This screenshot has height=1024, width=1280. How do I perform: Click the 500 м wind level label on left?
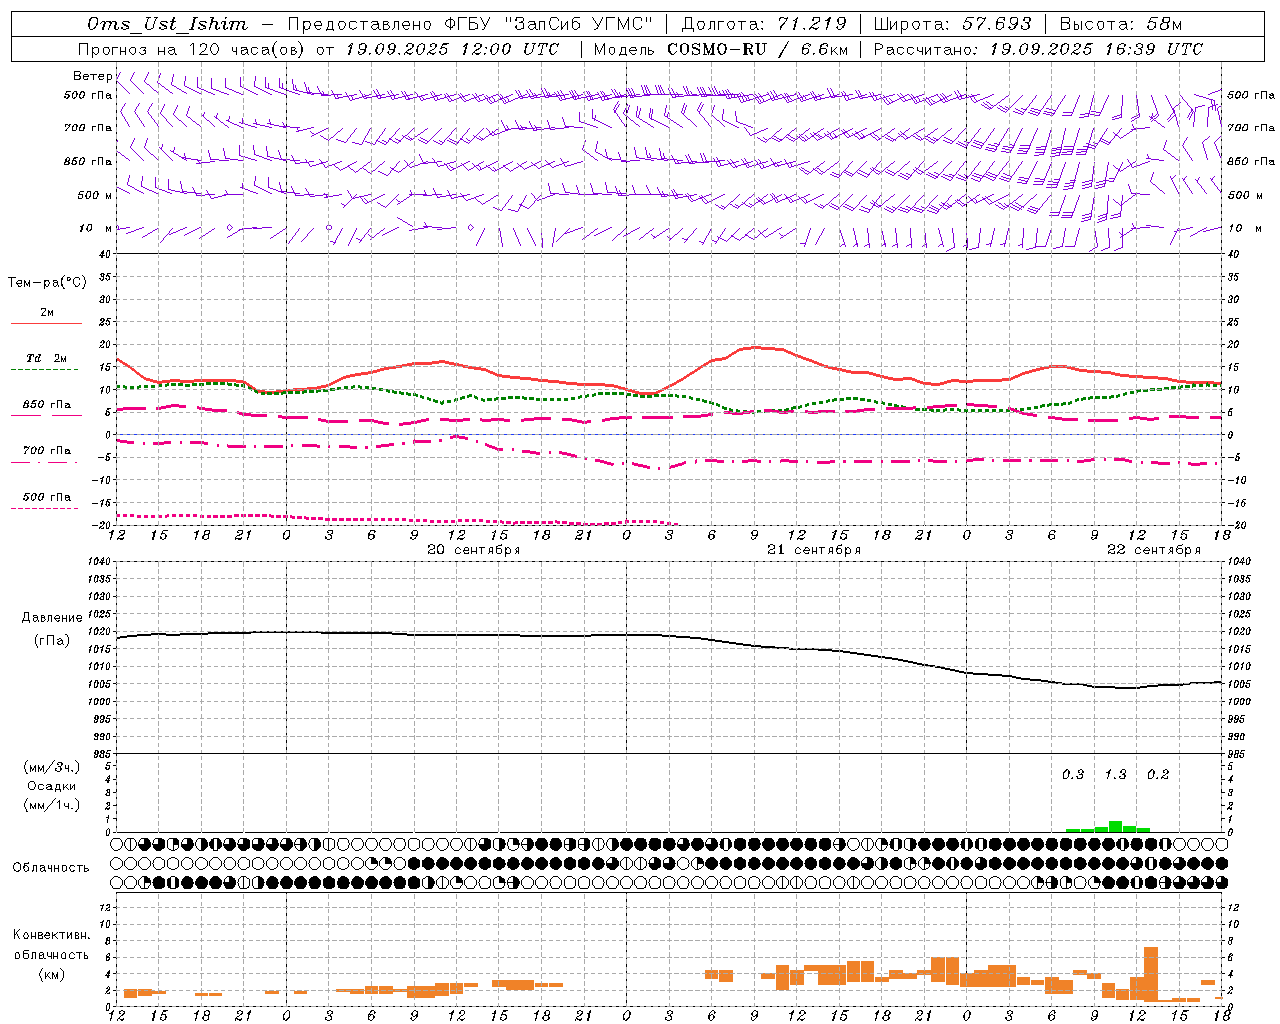95,195
